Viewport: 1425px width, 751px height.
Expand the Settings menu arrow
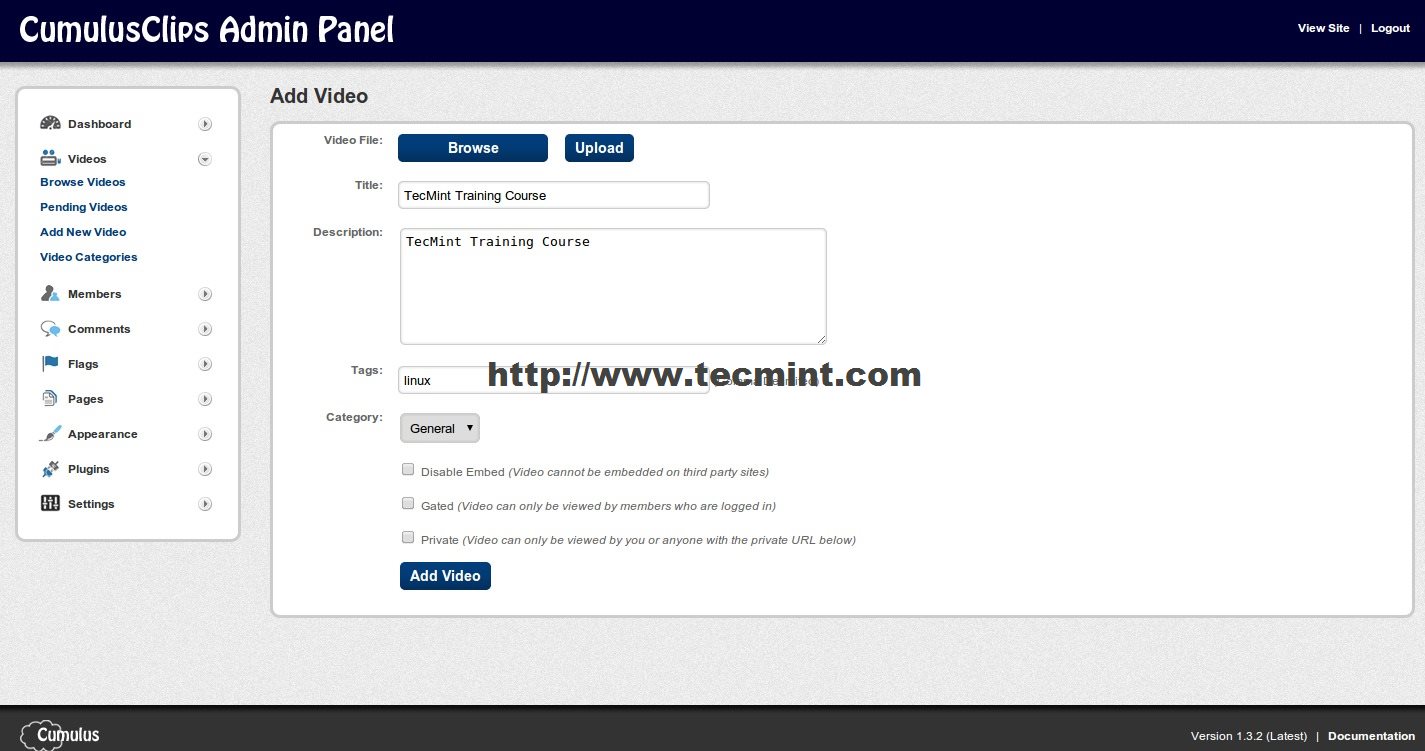click(205, 504)
